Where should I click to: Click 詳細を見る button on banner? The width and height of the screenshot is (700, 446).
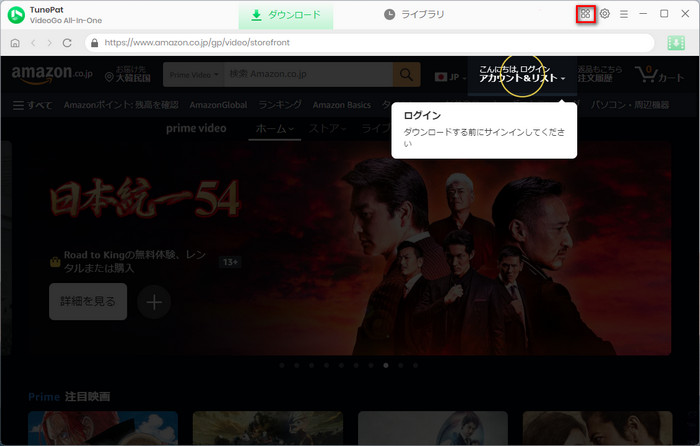pos(88,301)
